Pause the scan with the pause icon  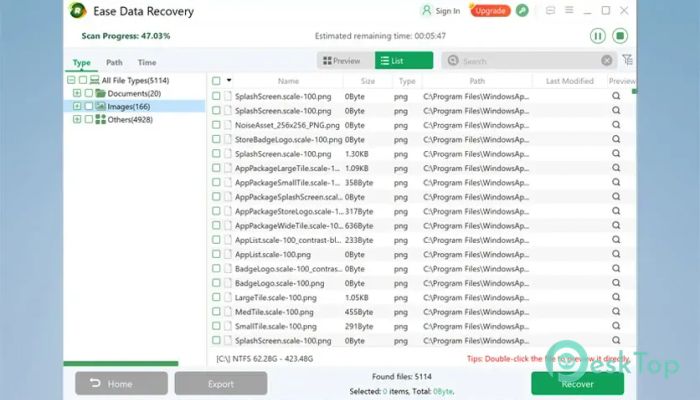(x=598, y=36)
